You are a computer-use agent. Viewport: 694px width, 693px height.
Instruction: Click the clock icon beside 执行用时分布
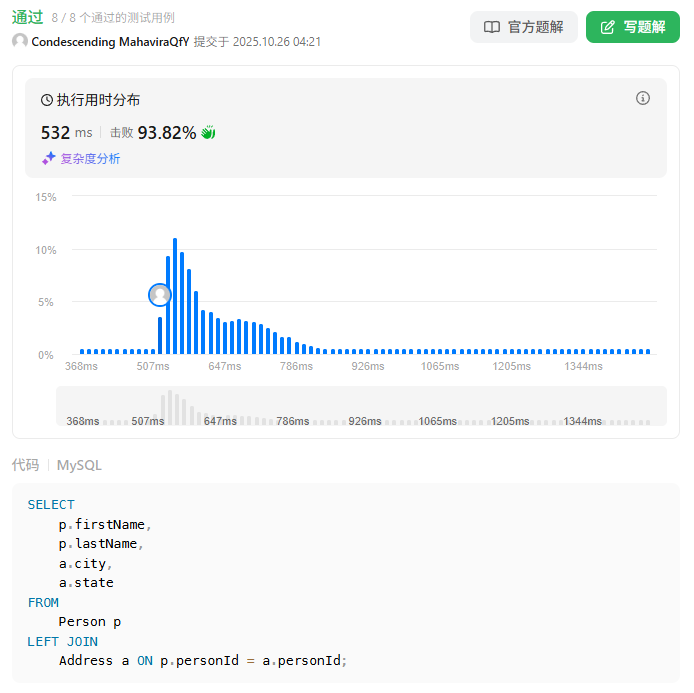click(47, 100)
